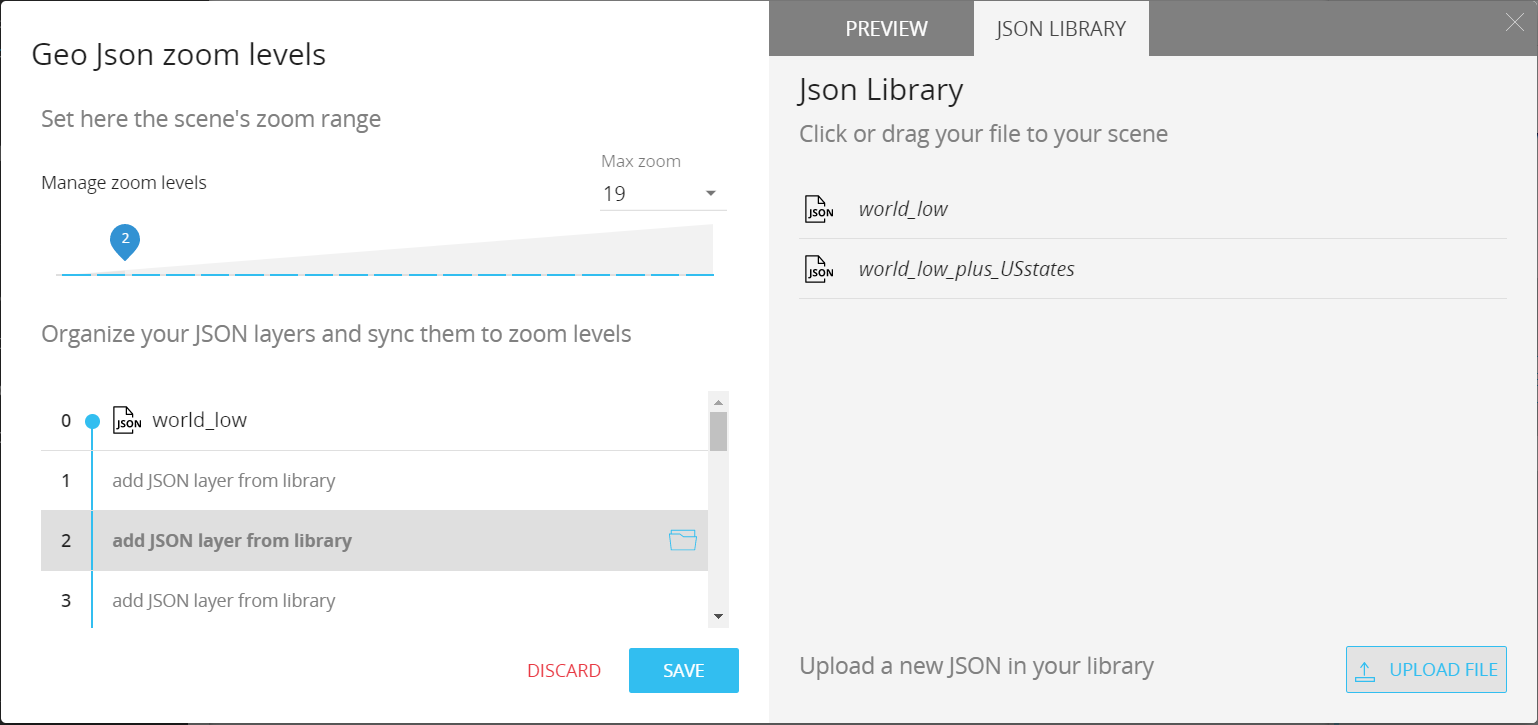Image resolution: width=1538 pixels, height=725 pixels.
Task: Click the Max zoom dropdown arrow
Action: [711, 193]
